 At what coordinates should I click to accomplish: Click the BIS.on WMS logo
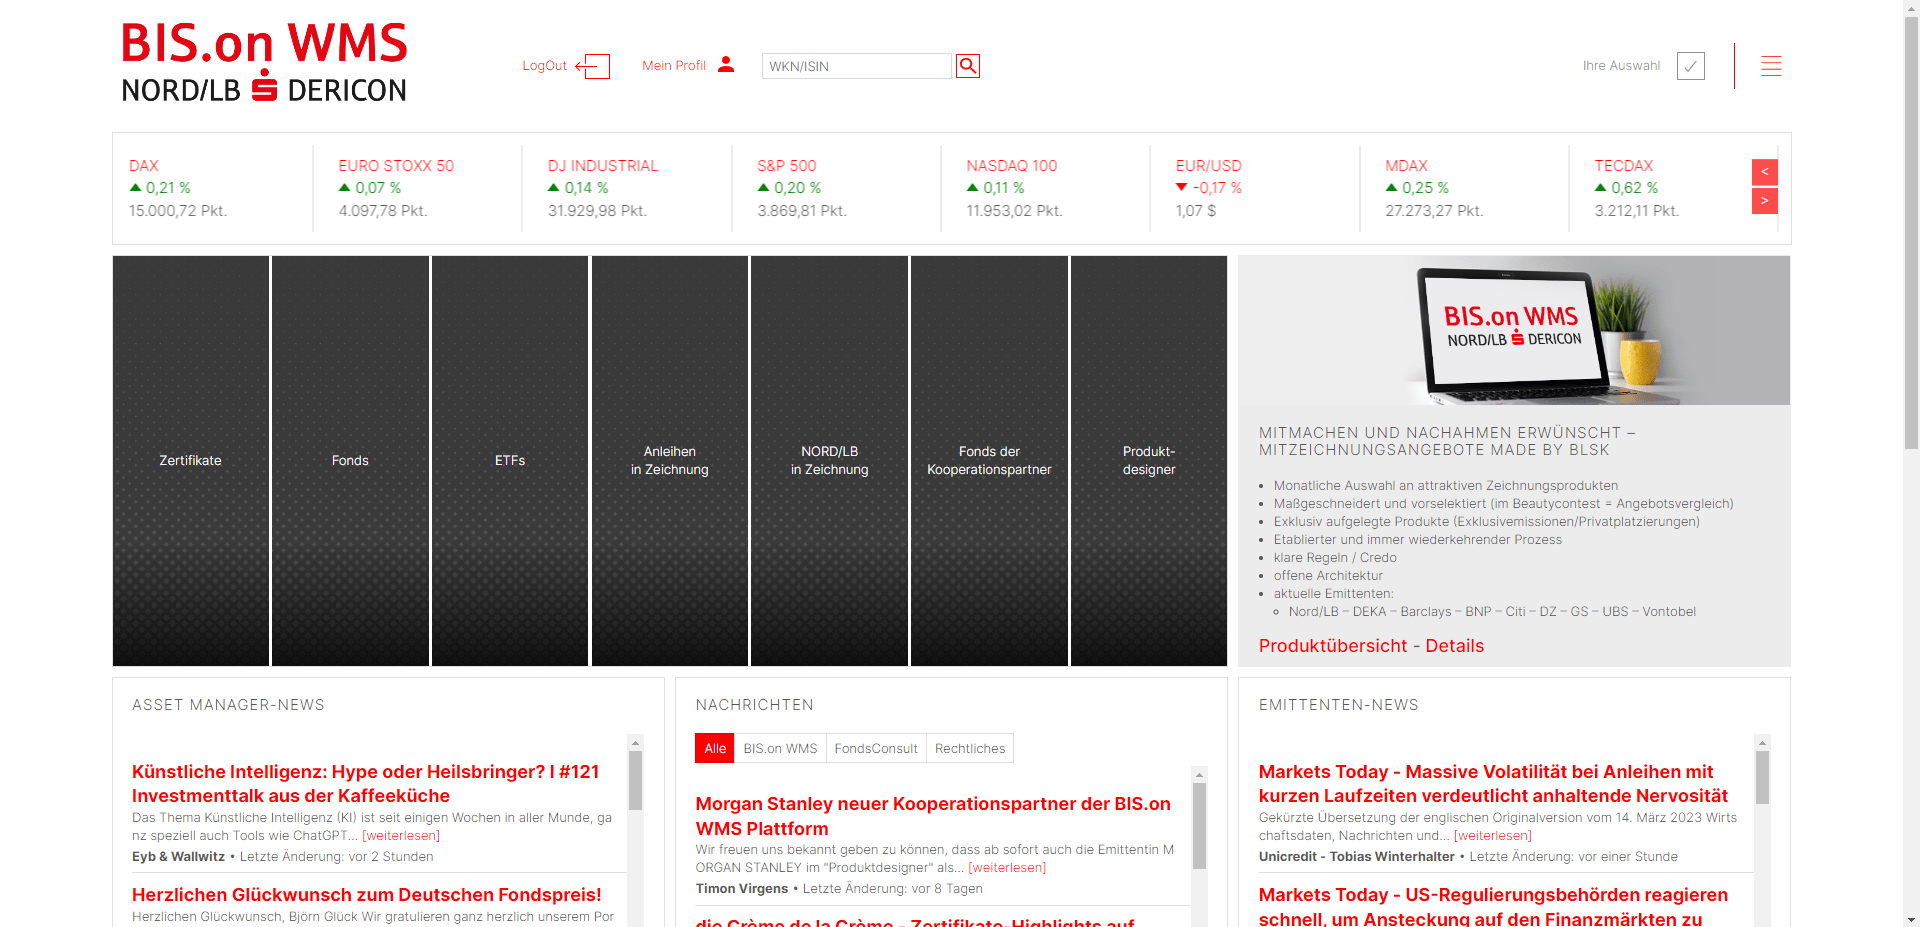(x=264, y=62)
